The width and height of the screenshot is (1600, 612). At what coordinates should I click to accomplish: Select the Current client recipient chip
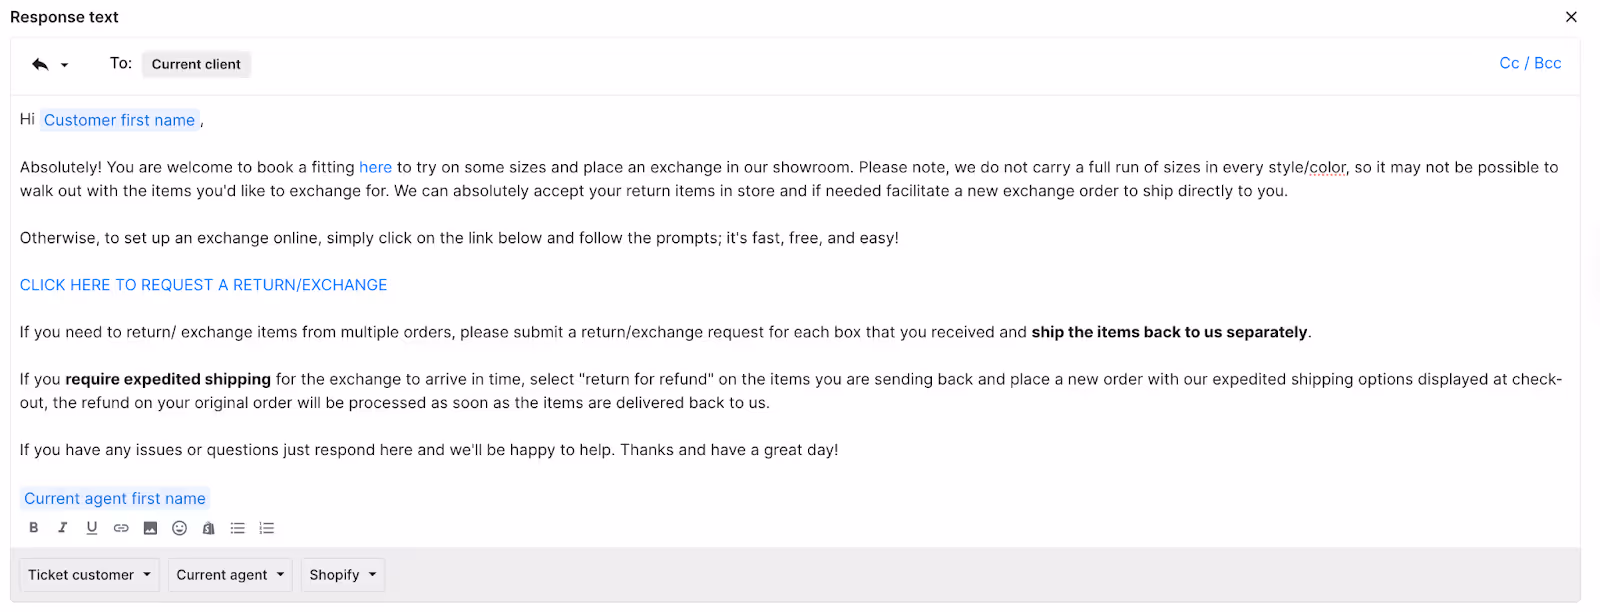pyautogui.click(x=196, y=63)
